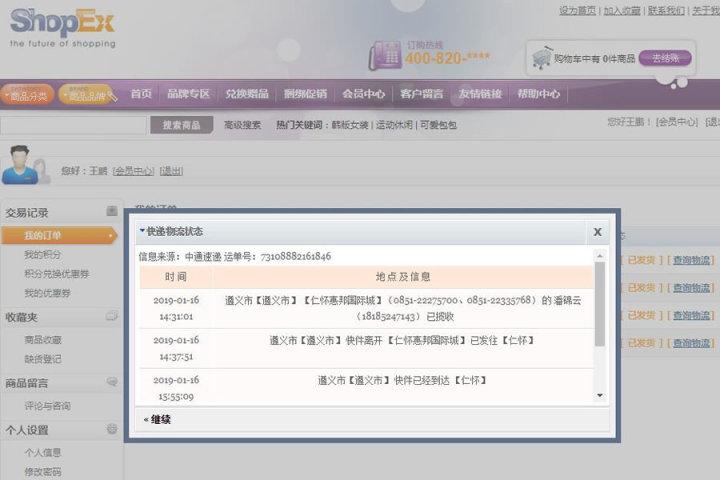Go to 品牌专区 in the navigation bar
This screenshot has height=480, width=720.
(188, 94)
